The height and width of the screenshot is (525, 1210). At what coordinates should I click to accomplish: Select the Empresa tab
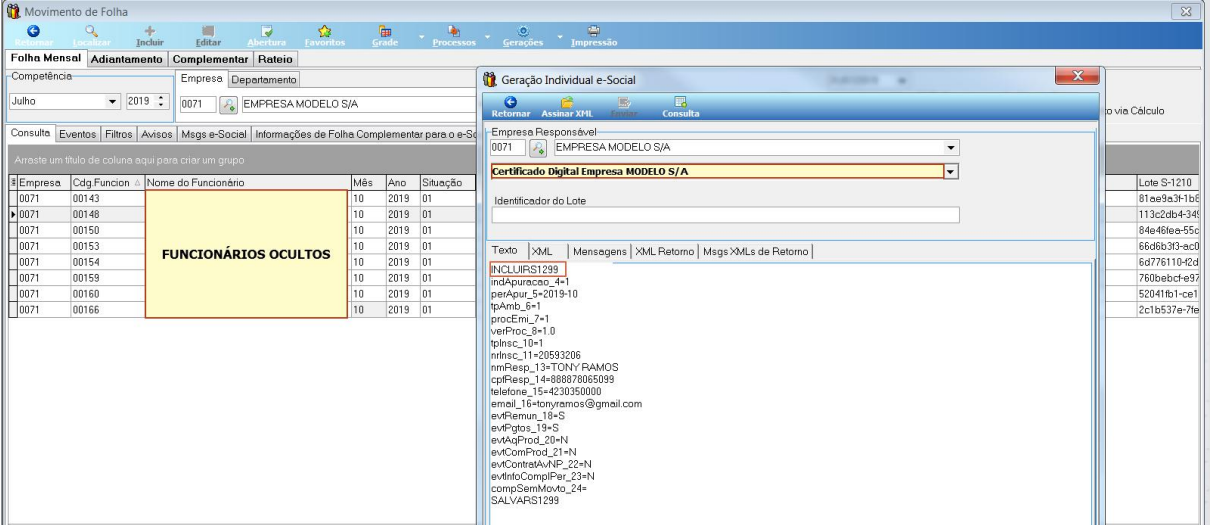click(201, 79)
